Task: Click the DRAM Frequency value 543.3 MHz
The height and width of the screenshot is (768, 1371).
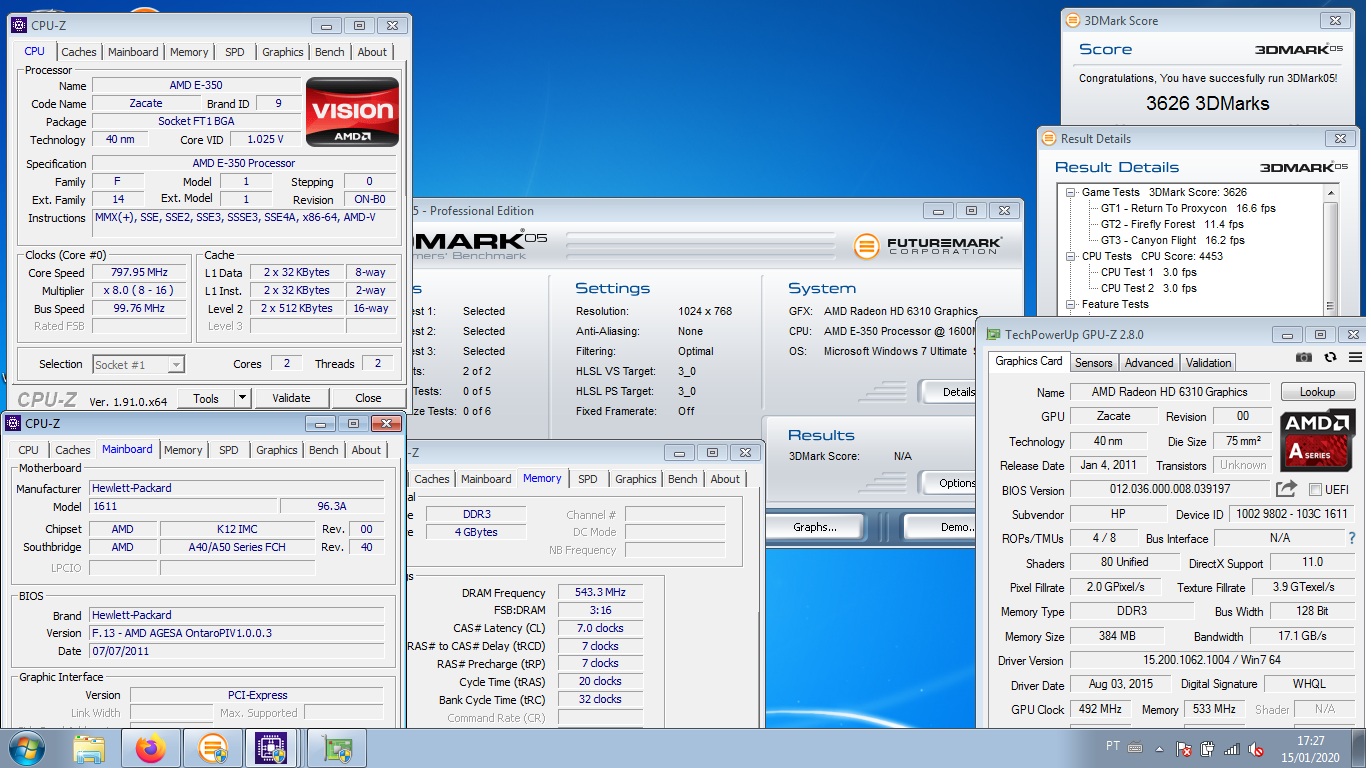Action: pos(600,593)
